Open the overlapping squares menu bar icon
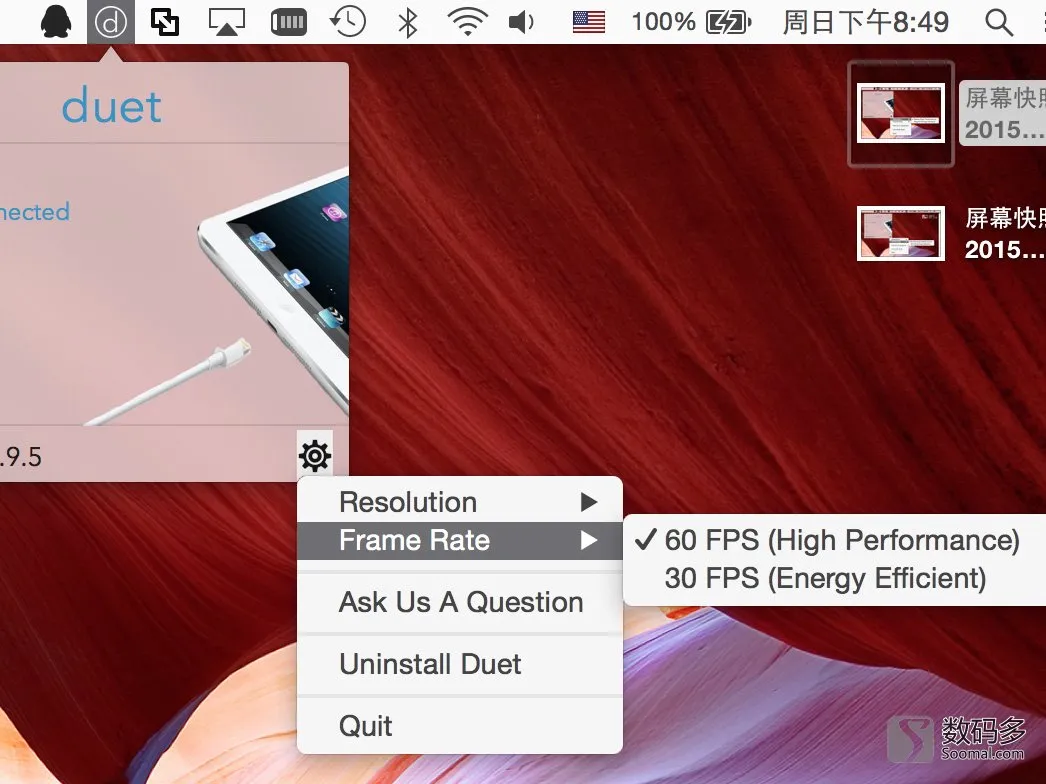 [165, 22]
